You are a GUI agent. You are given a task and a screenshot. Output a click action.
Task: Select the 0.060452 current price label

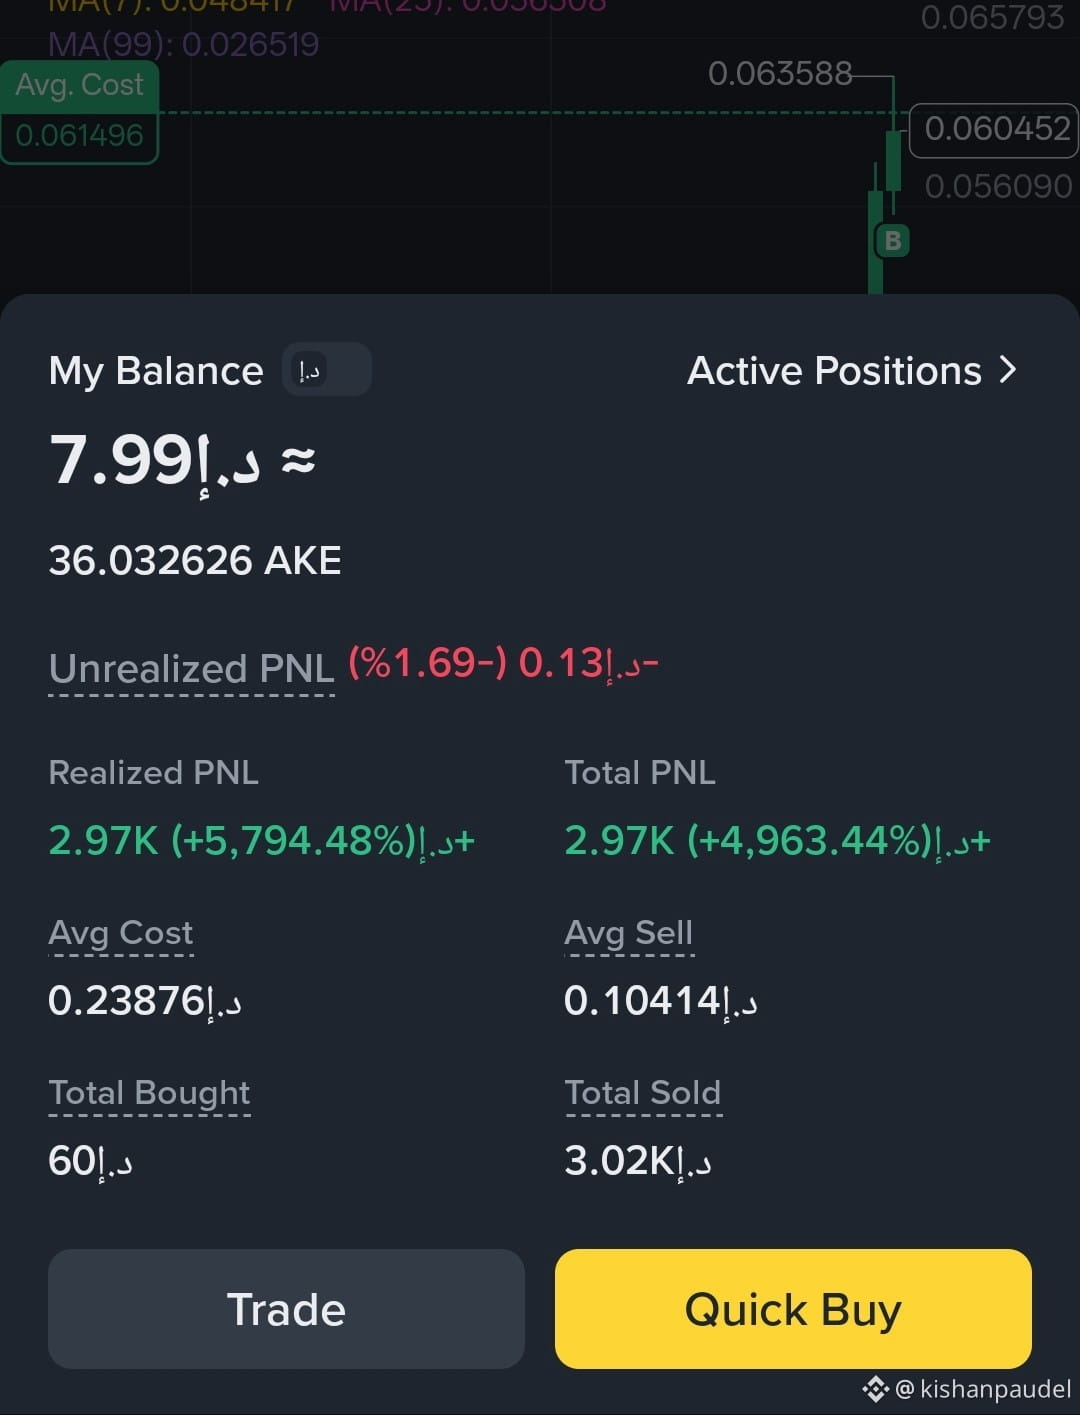(x=995, y=129)
